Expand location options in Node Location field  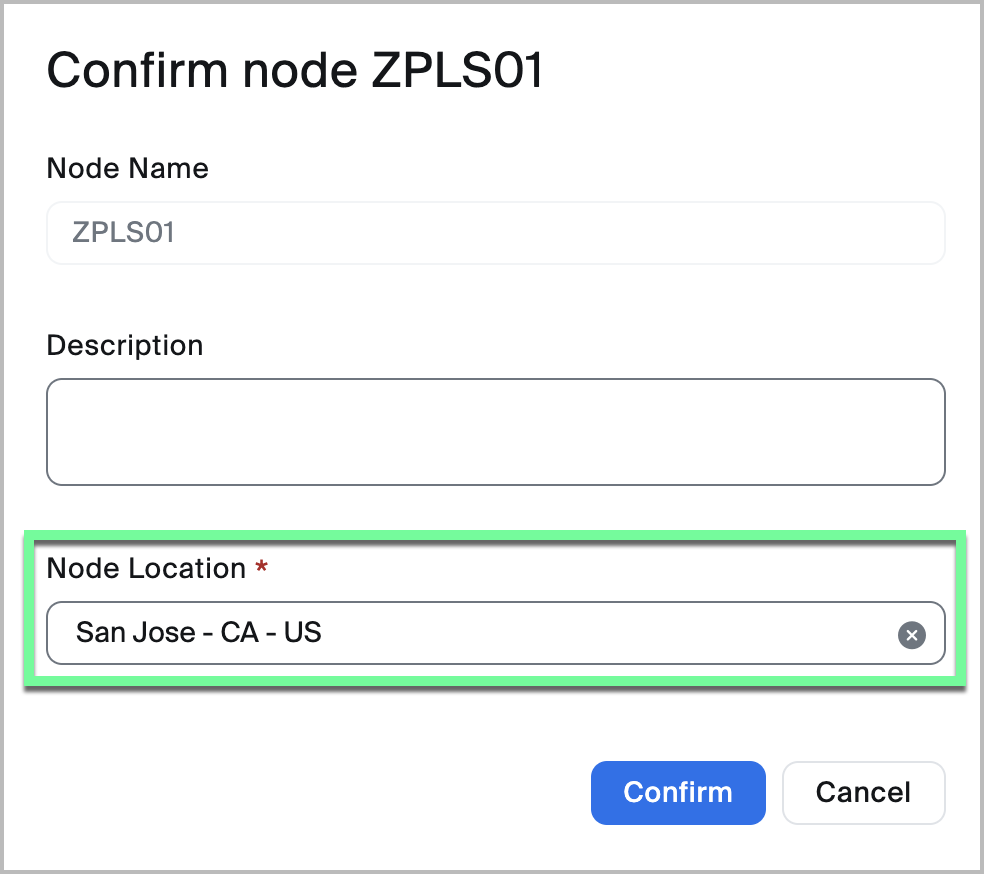(600, 633)
